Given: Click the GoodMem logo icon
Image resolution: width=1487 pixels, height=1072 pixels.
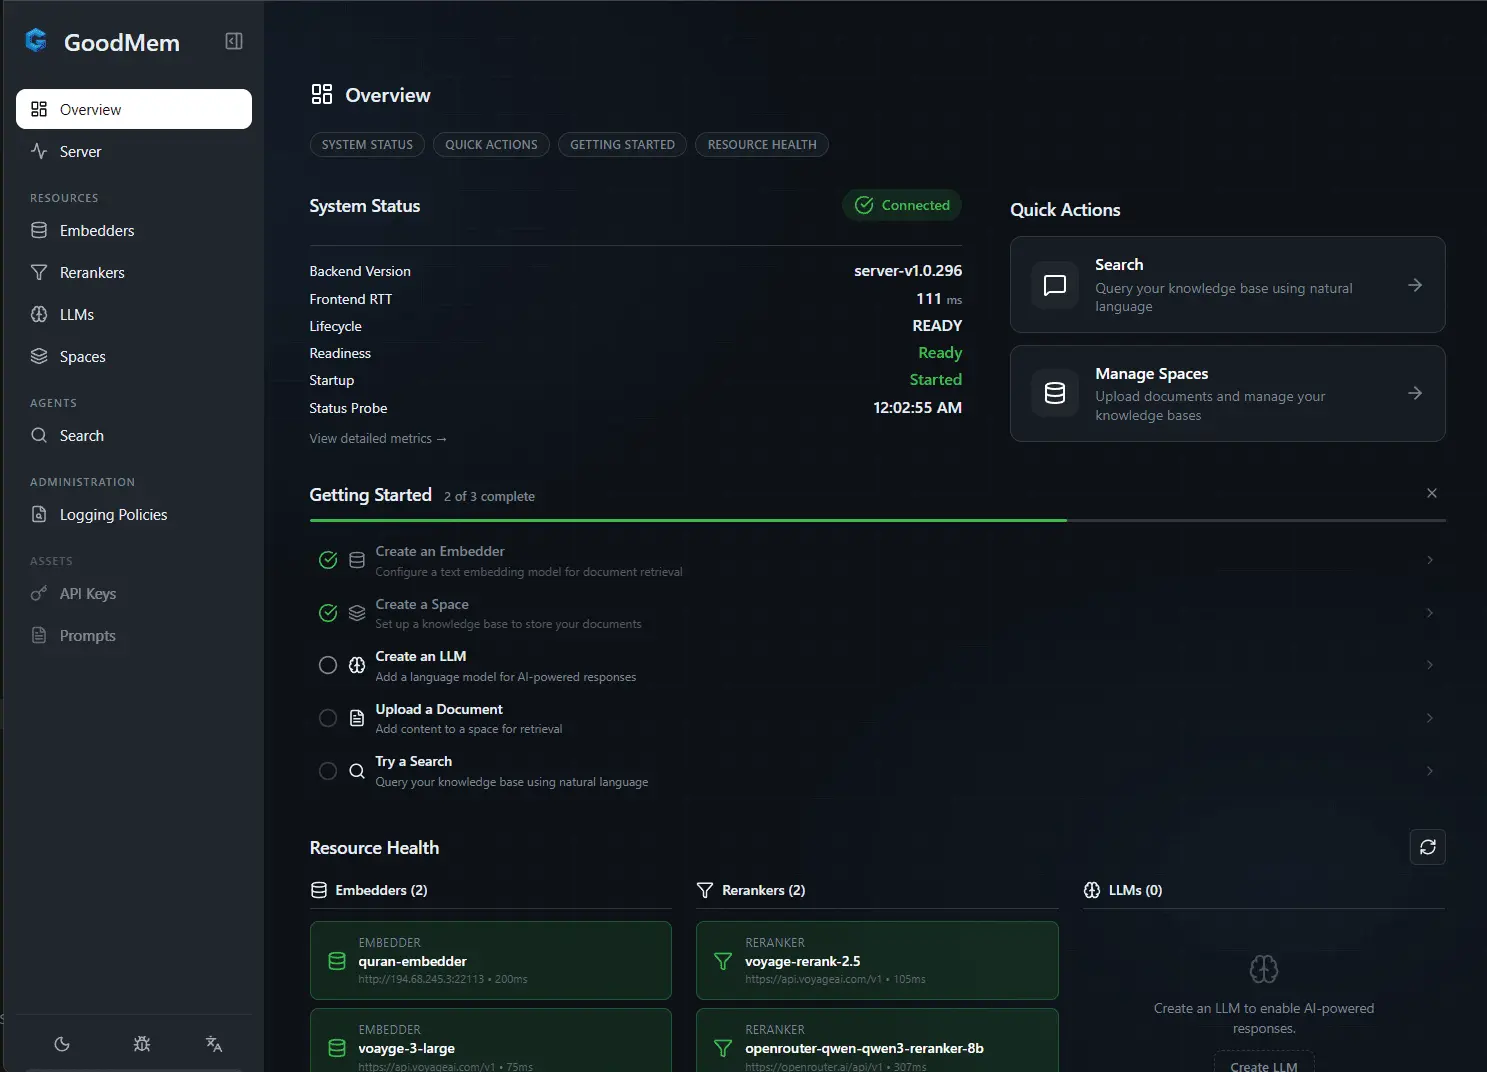Looking at the screenshot, I should [x=36, y=40].
